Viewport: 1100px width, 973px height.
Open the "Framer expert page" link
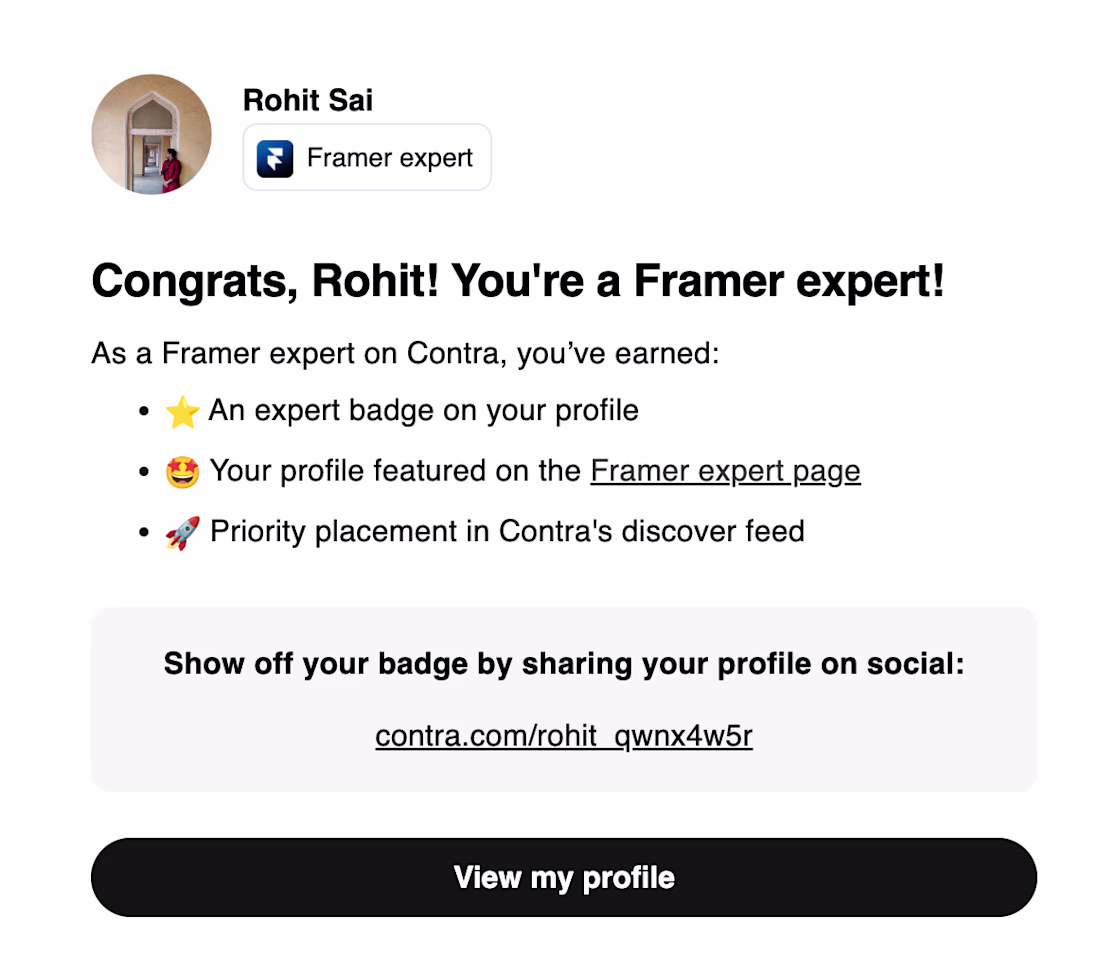[725, 471]
